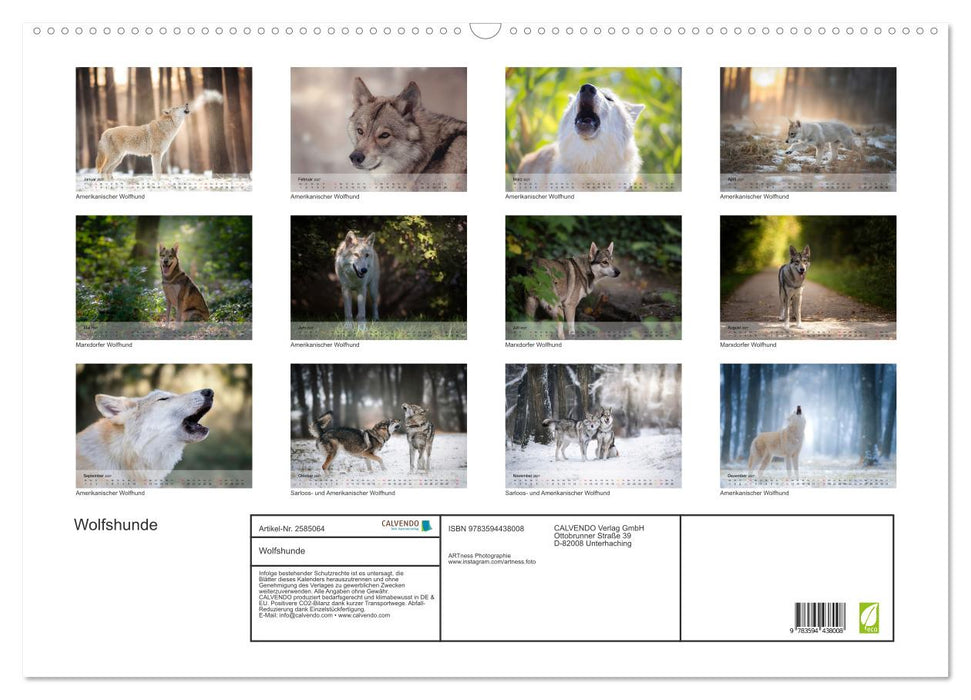
Task: Select the August wolfdog on forest path
Action: 808,277
